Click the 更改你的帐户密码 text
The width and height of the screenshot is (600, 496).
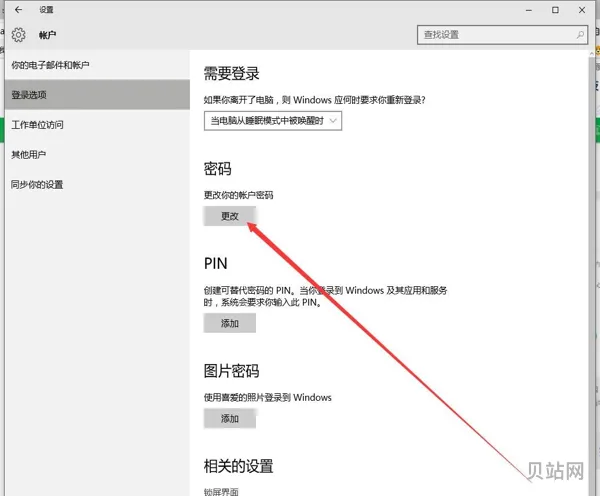pos(238,195)
